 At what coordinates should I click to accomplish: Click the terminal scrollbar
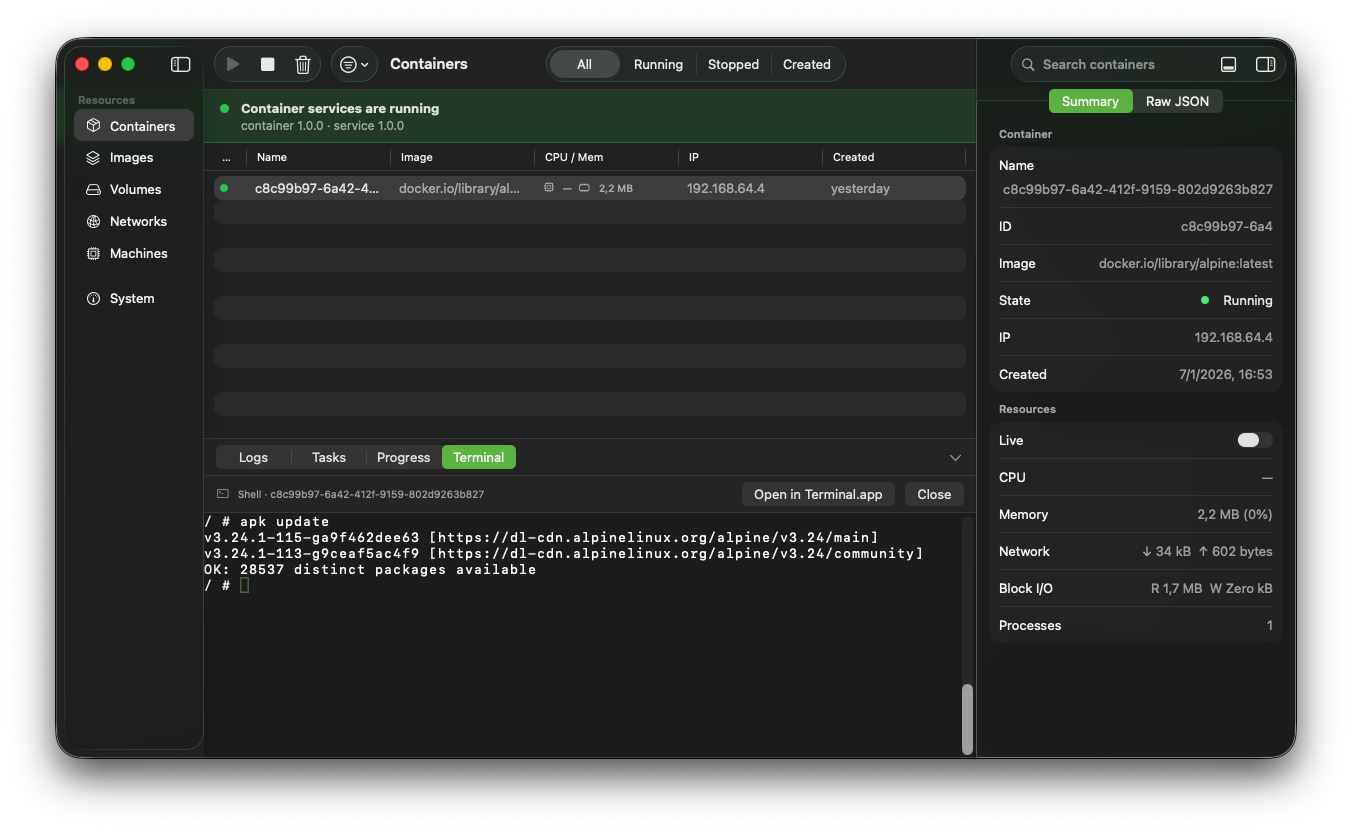pos(967,719)
